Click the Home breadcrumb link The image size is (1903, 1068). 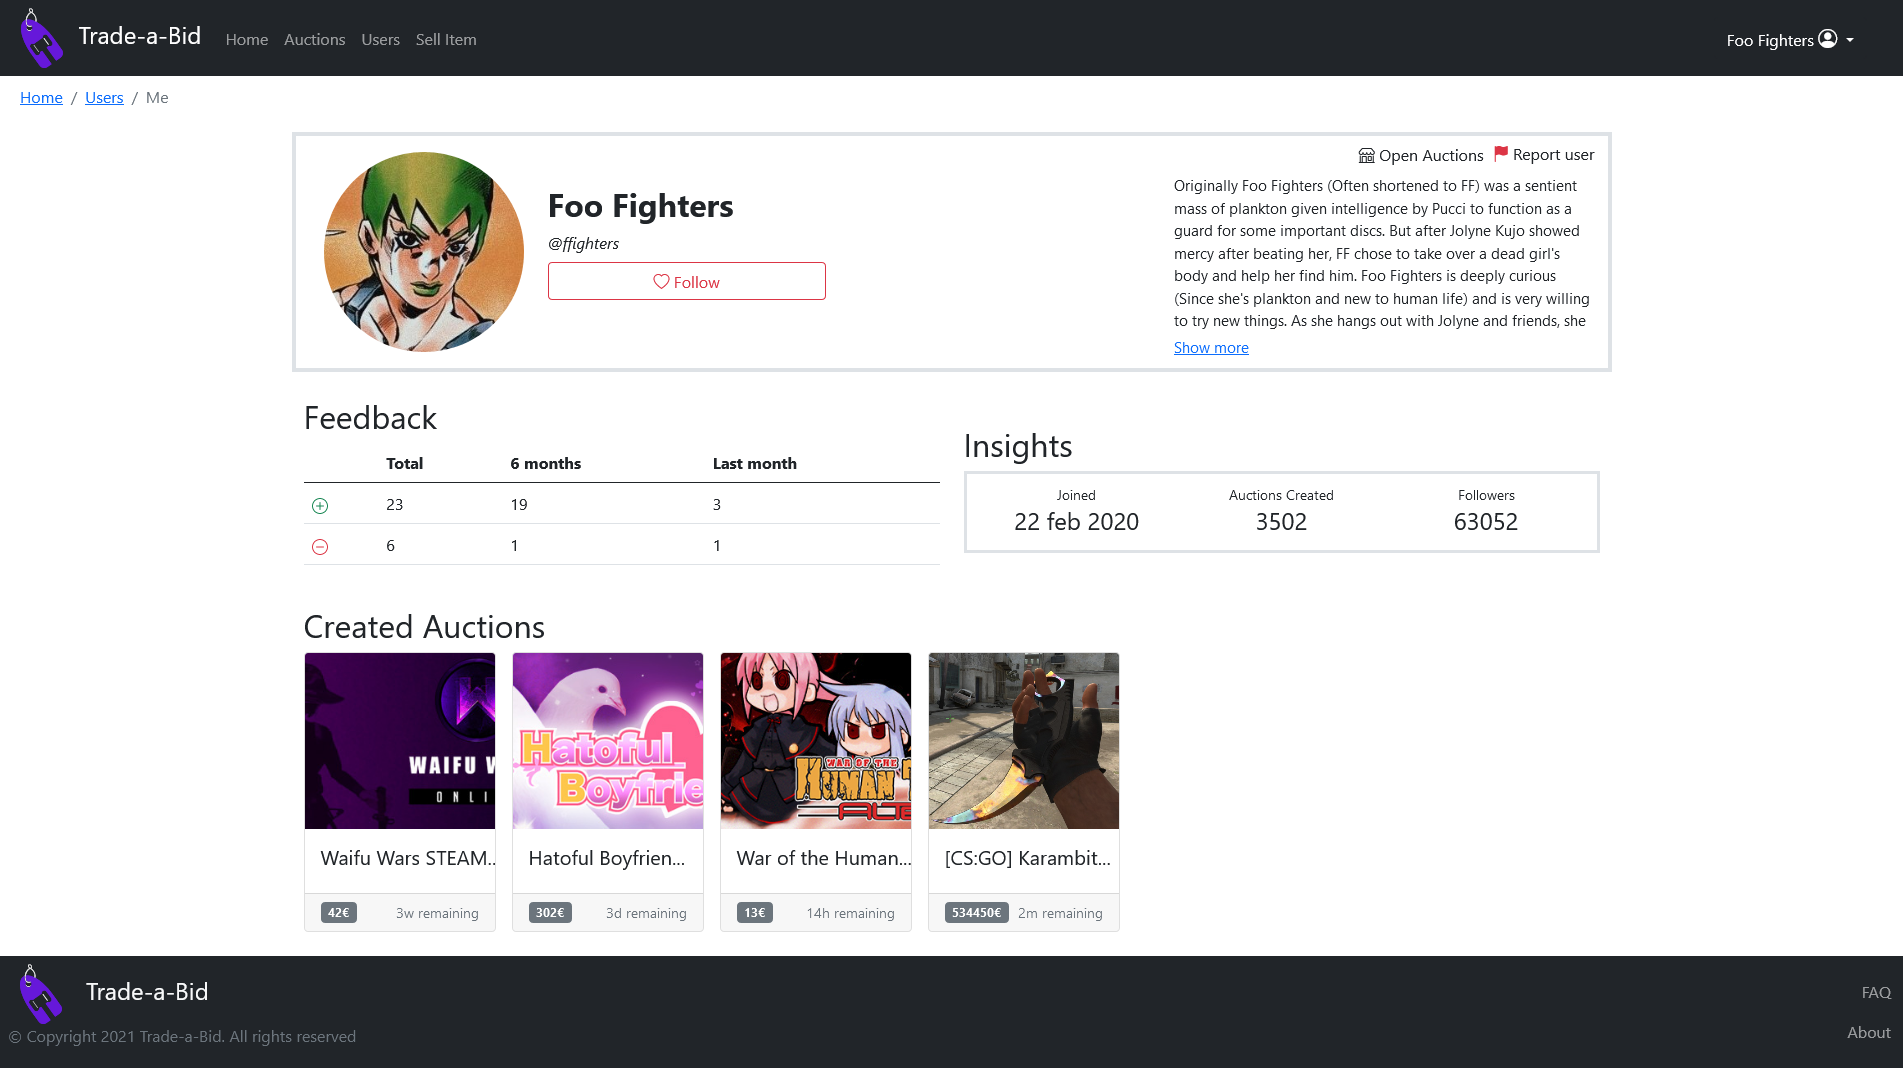[x=41, y=97]
